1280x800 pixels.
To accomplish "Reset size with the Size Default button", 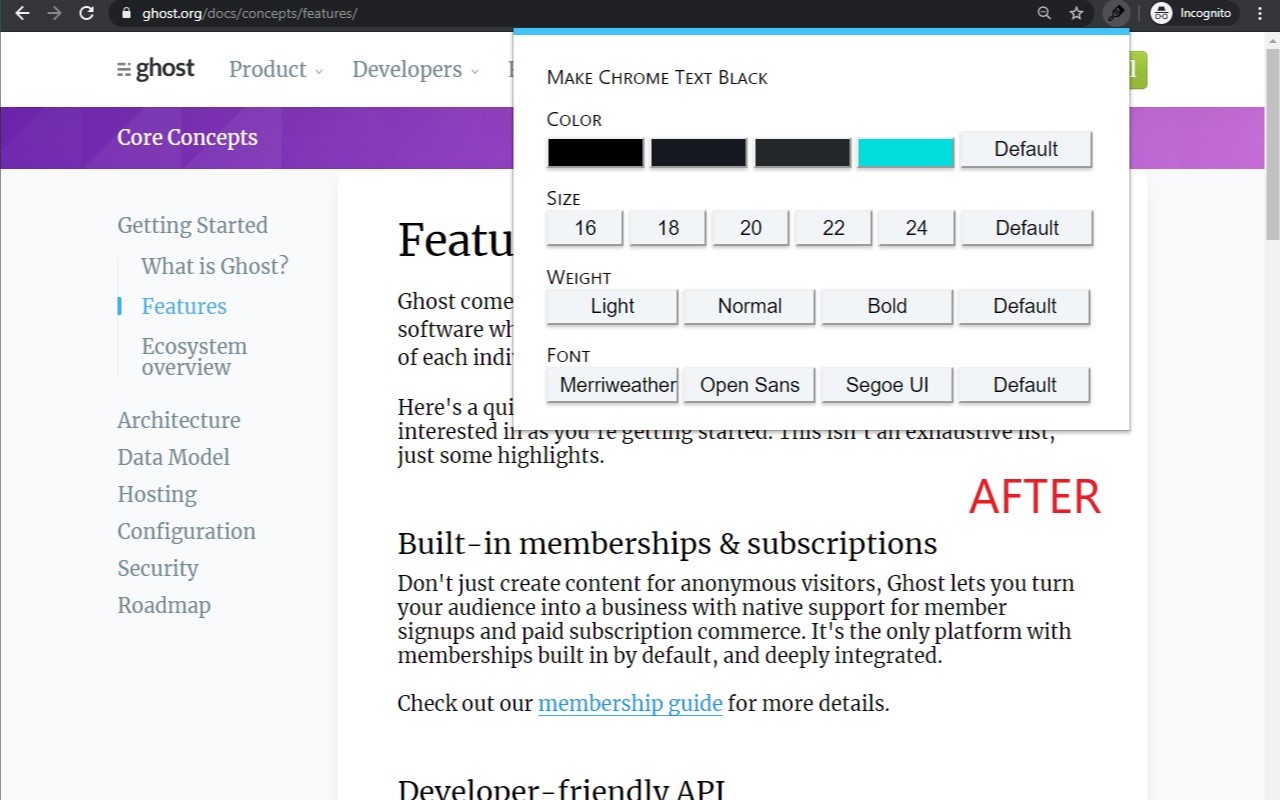I will tap(1027, 228).
